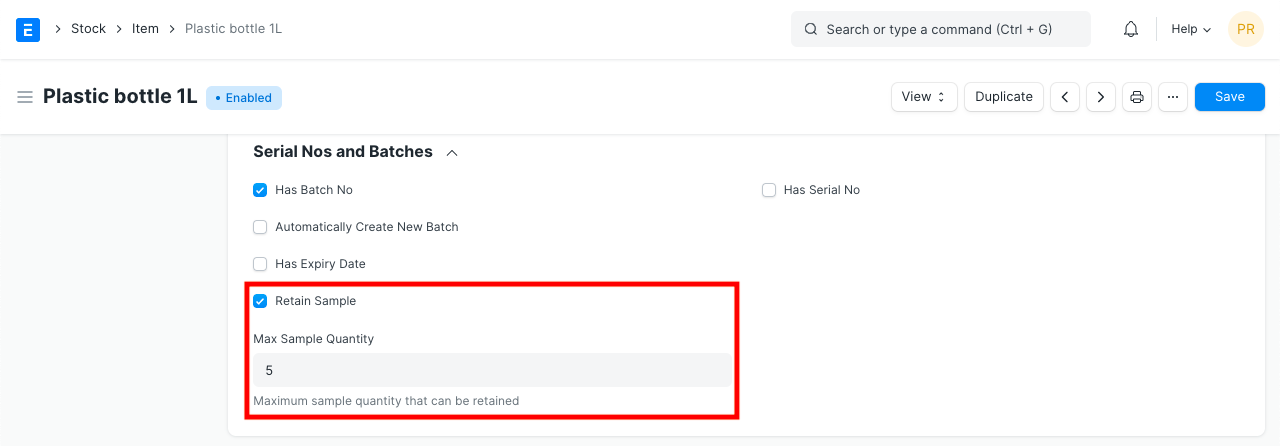Focus the Max Sample Quantity field
The width and height of the screenshot is (1280, 446).
[492, 370]
